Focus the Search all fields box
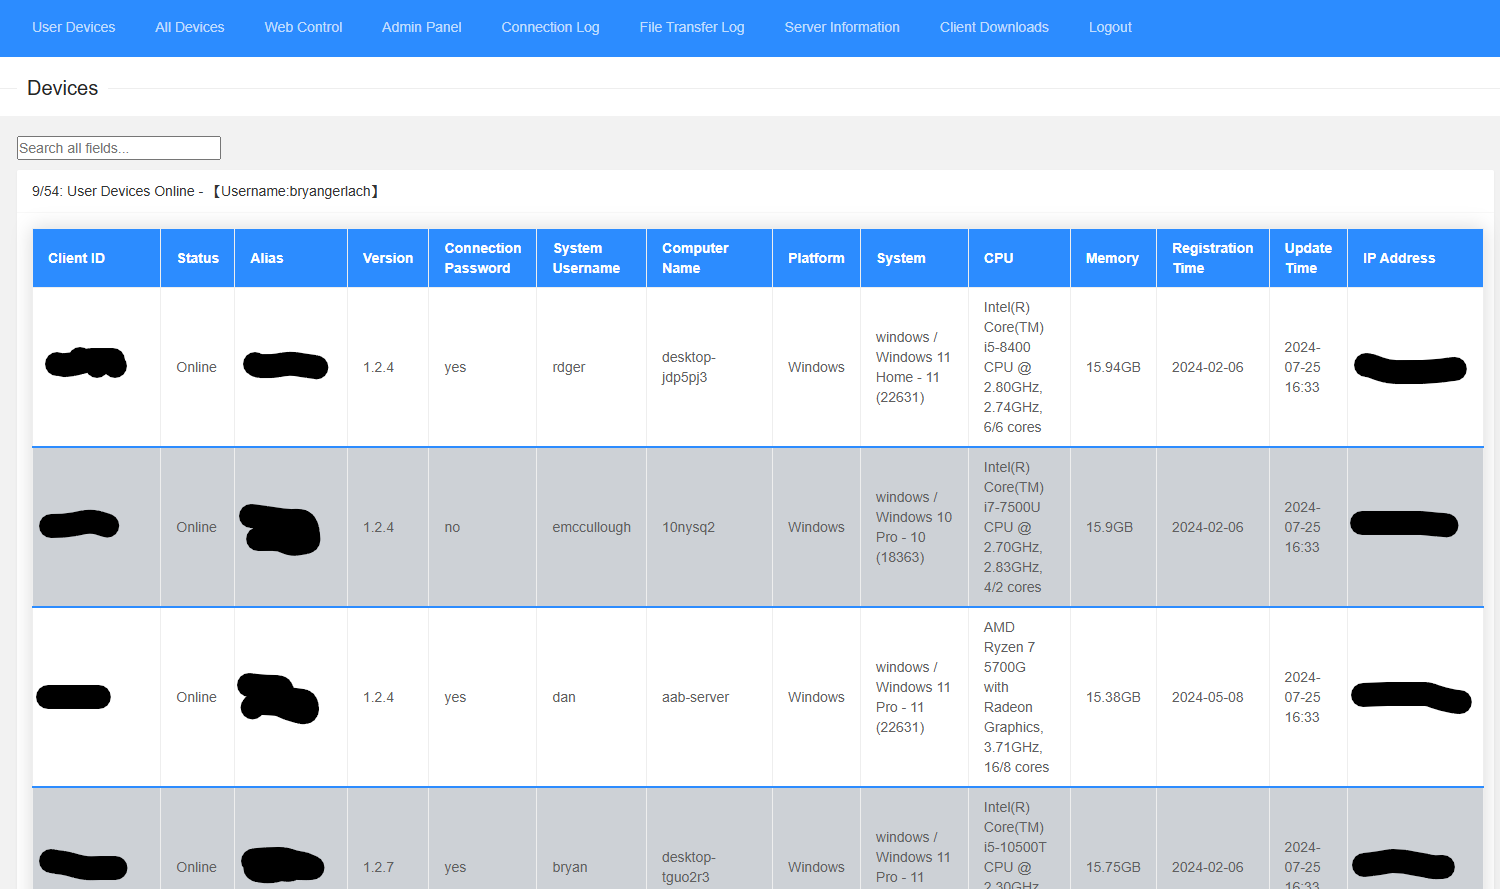Viewport: 1500px width, 889px height. [x=119, y=148]
